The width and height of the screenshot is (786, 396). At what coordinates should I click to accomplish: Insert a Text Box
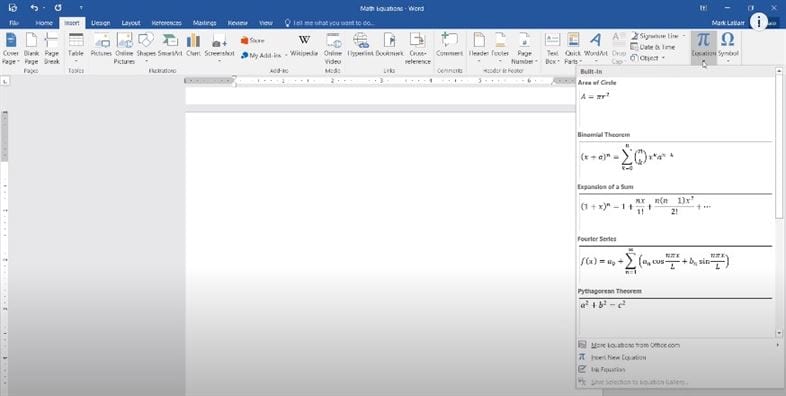pos(552,49)
